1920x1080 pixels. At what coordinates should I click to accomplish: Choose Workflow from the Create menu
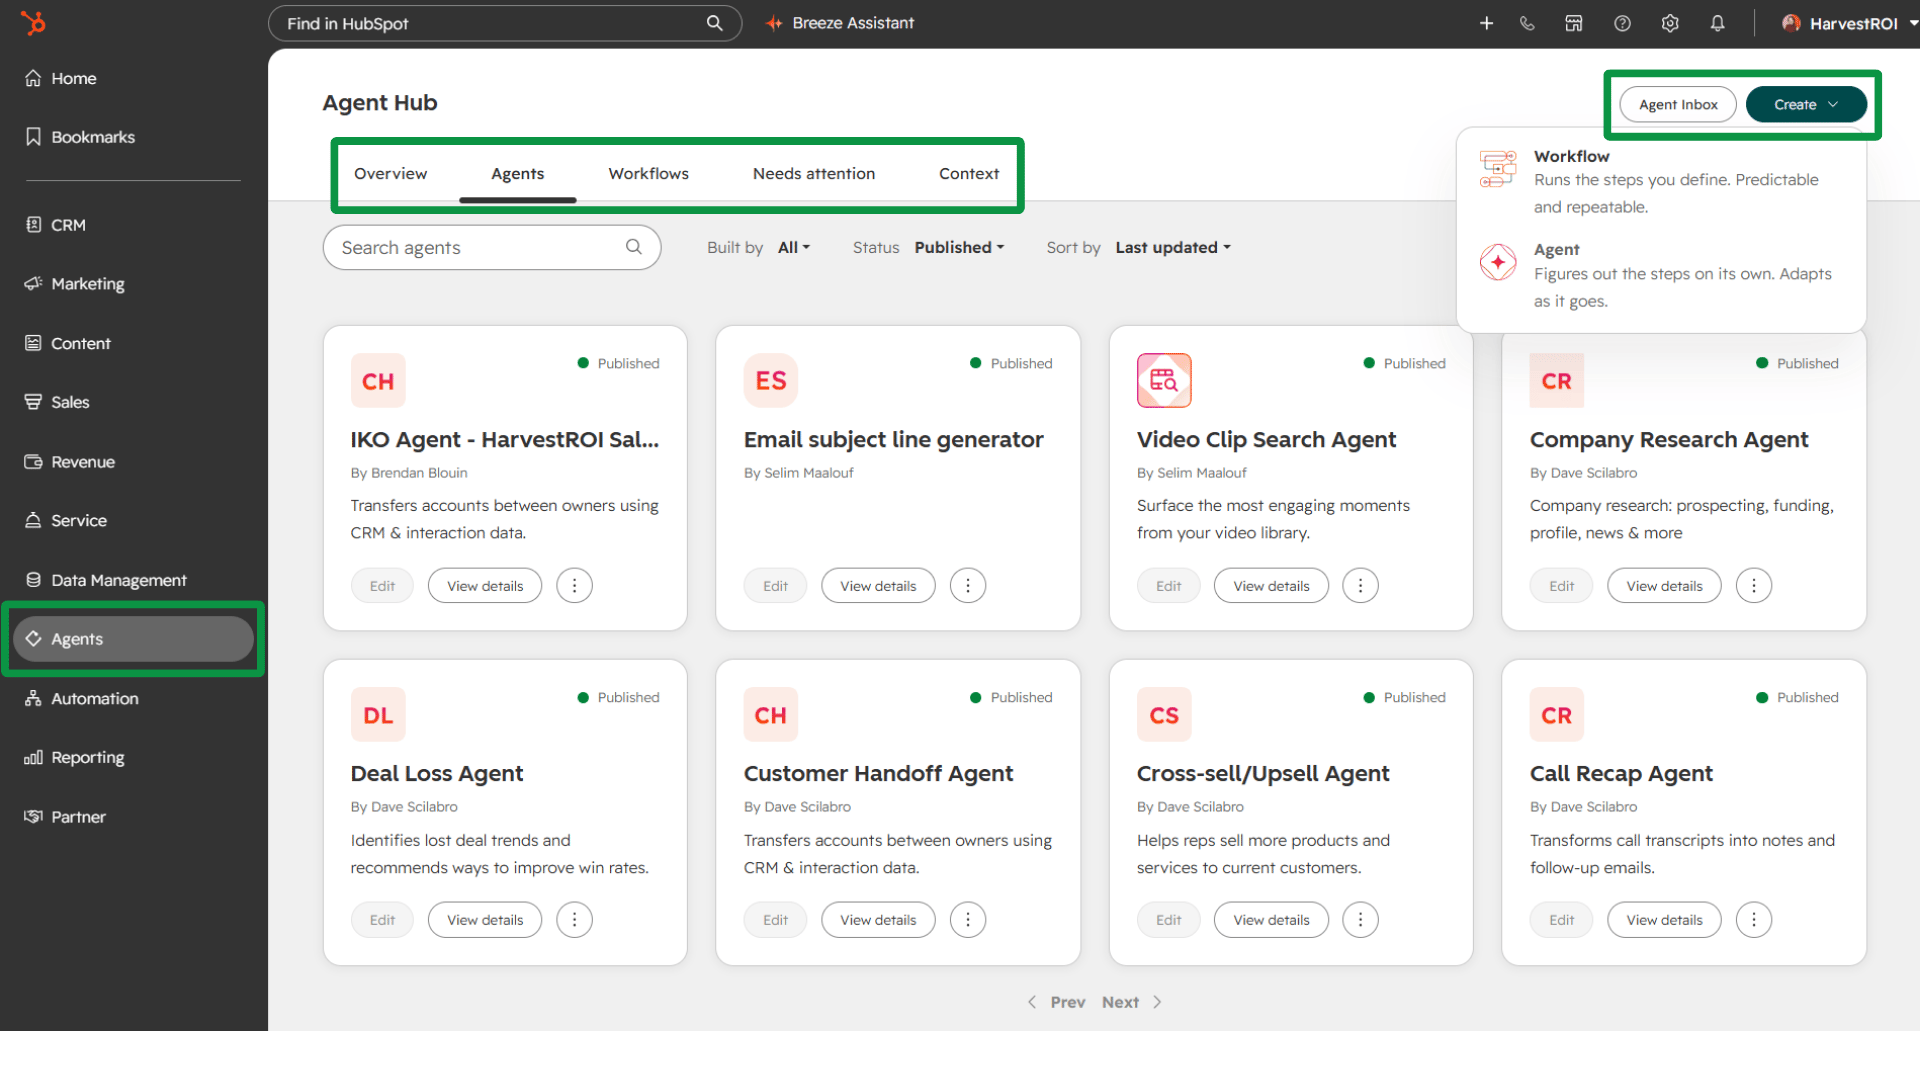click(1660, 181)
